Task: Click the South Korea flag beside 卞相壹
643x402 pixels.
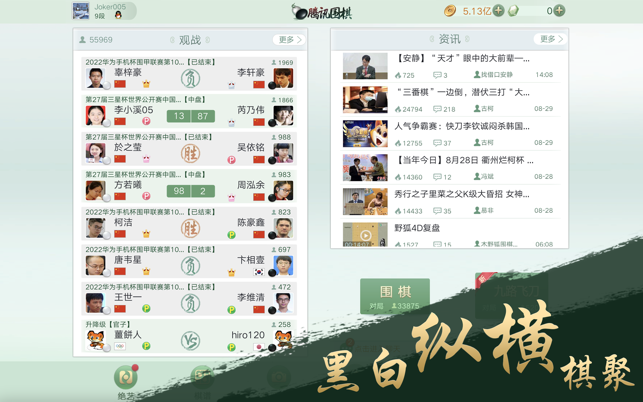Action: click(x=259, y=272)
